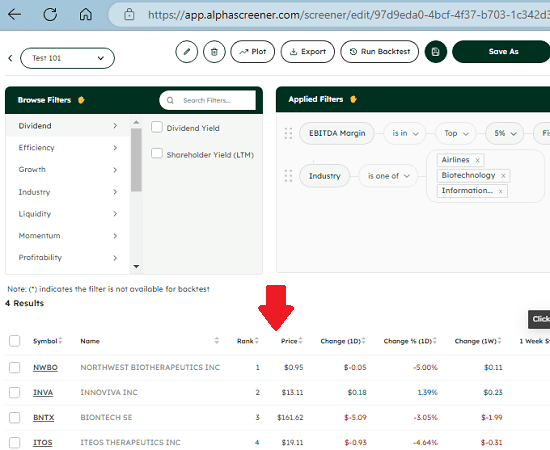Open the BNTX symbol link

pyautogui.click(x=43, y=417)
